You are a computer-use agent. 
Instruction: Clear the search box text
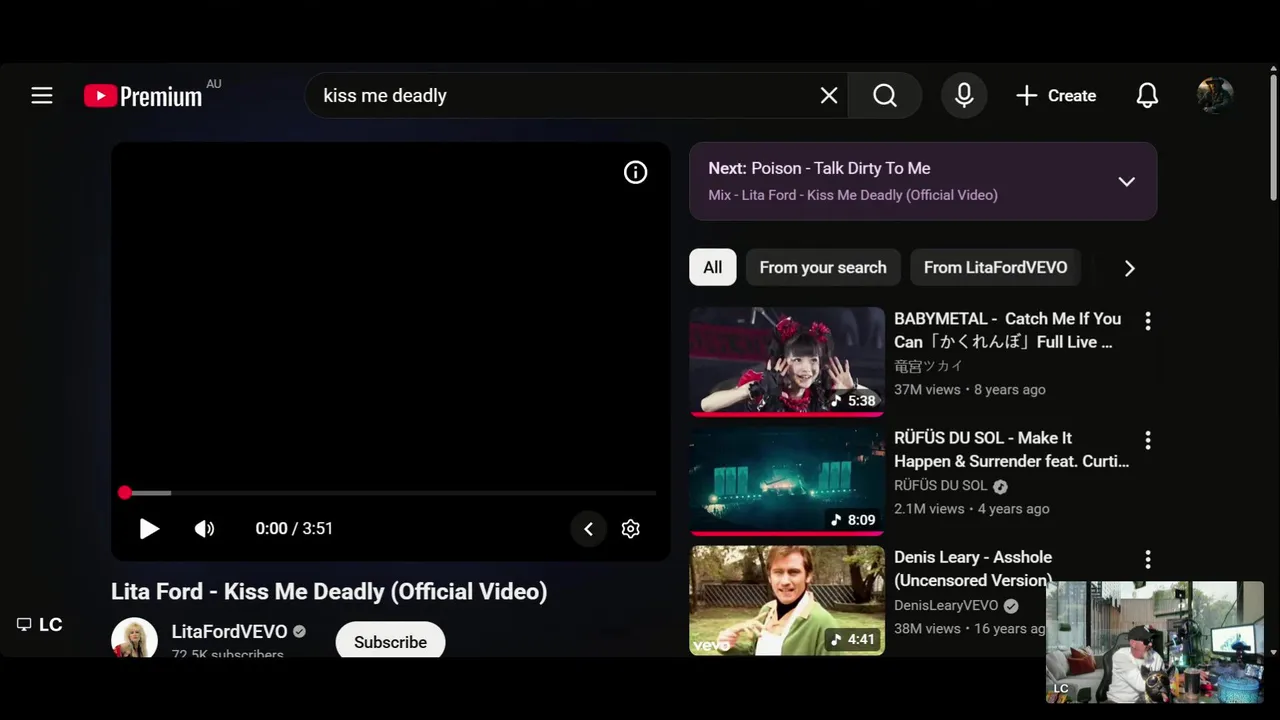[x=829, y=96]
